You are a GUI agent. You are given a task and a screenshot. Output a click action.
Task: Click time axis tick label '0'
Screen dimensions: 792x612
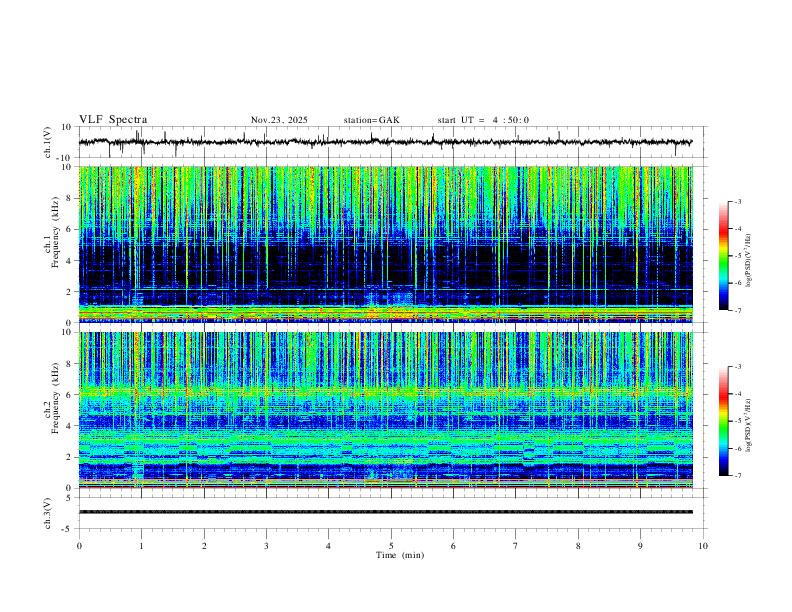coord(79,546)
